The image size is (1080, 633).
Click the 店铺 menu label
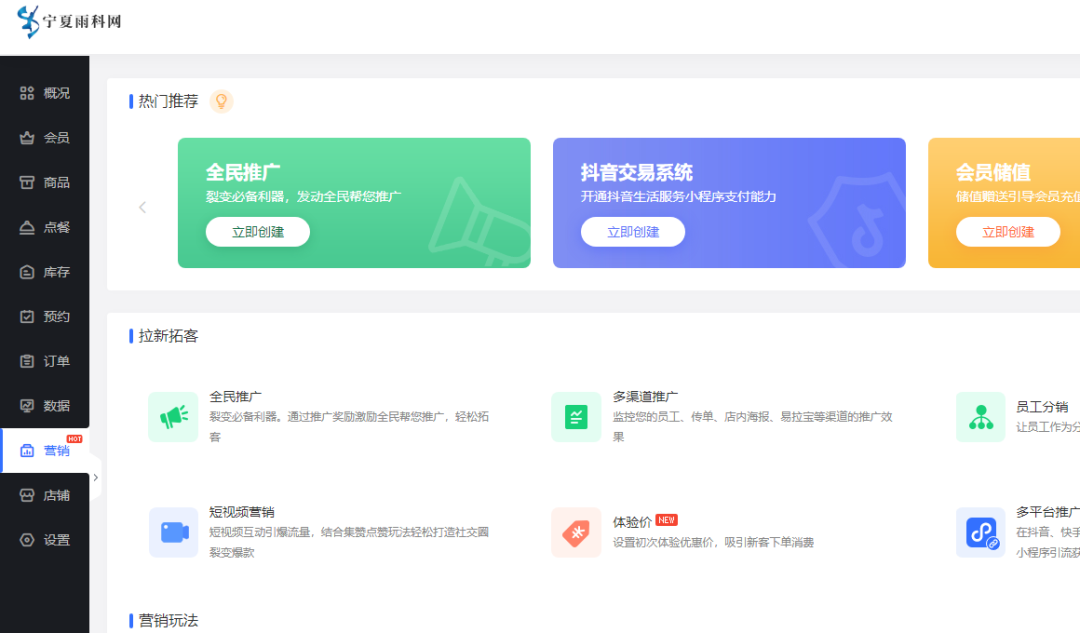pyautogui.click(x=56, y=495)
